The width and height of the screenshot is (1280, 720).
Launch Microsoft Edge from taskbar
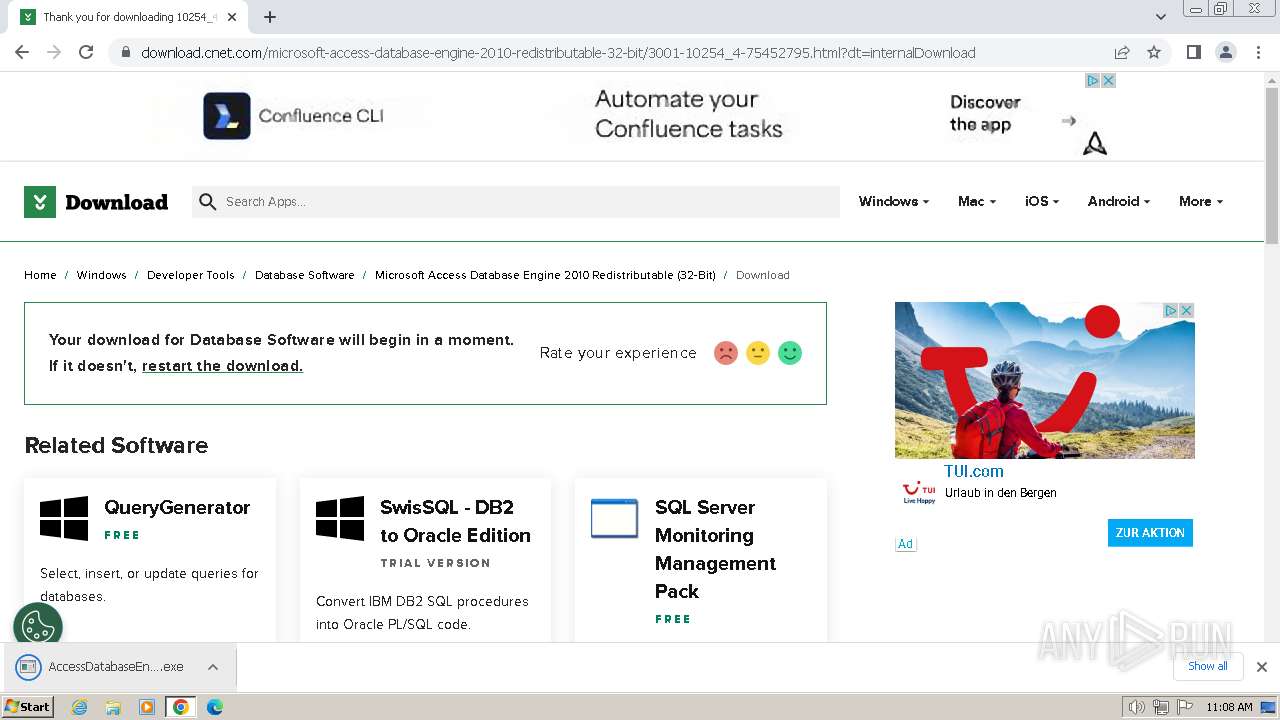pos(214,707)
